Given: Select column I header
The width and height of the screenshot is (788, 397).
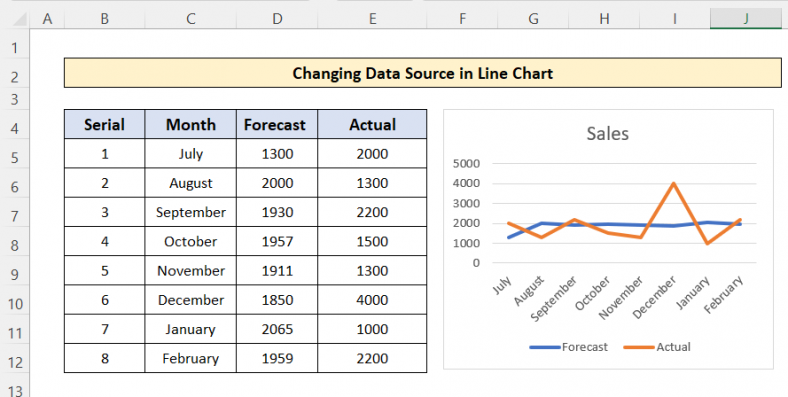Looking at the screenshot, I should pos(674,19).
